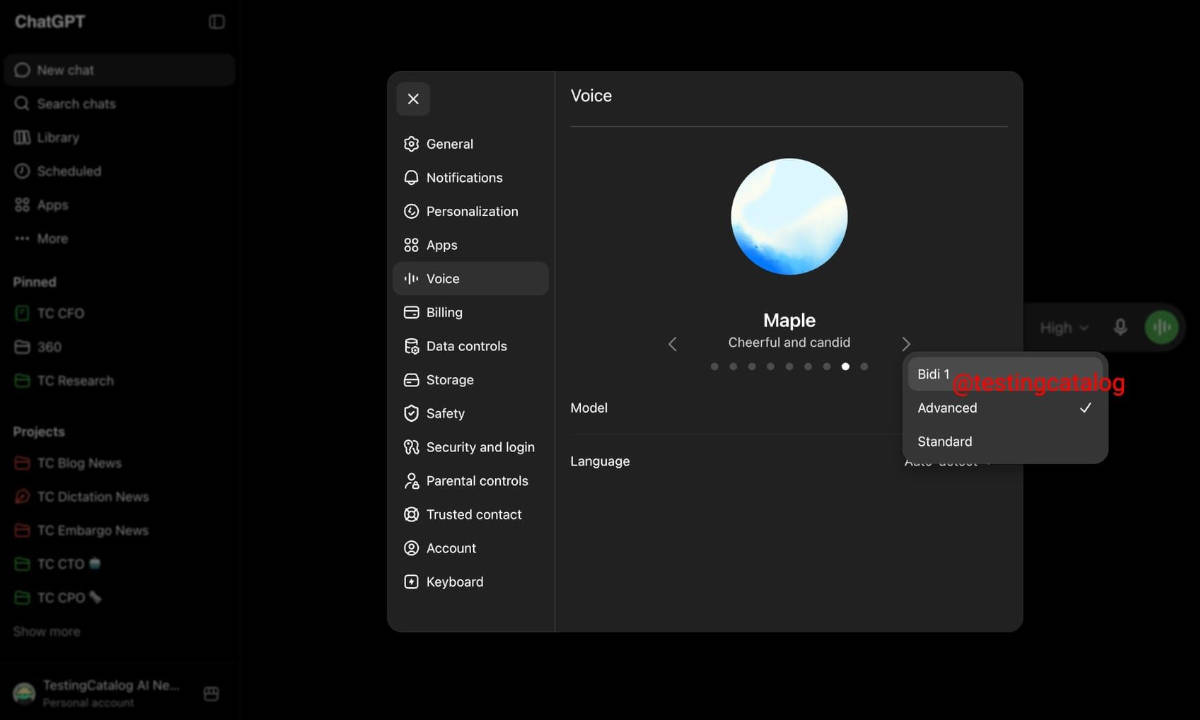Show previous voice with left arrow
Screen dimensions: 1200x720
click(x=672, y=344)
